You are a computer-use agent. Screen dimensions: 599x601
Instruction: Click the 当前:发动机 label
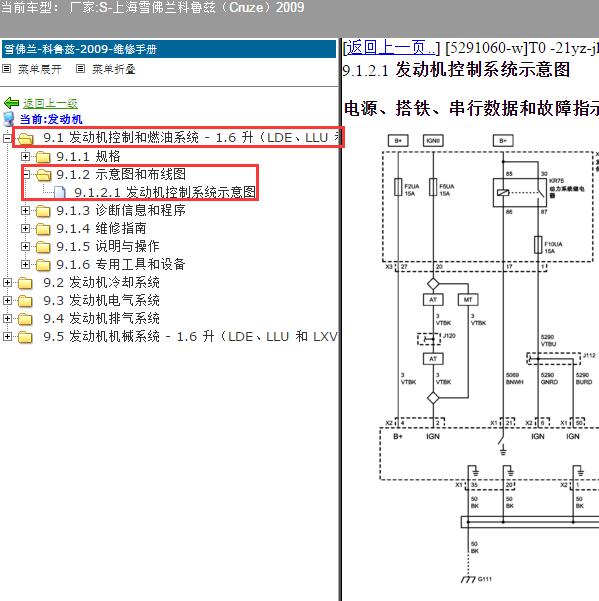tap(51, 119)
